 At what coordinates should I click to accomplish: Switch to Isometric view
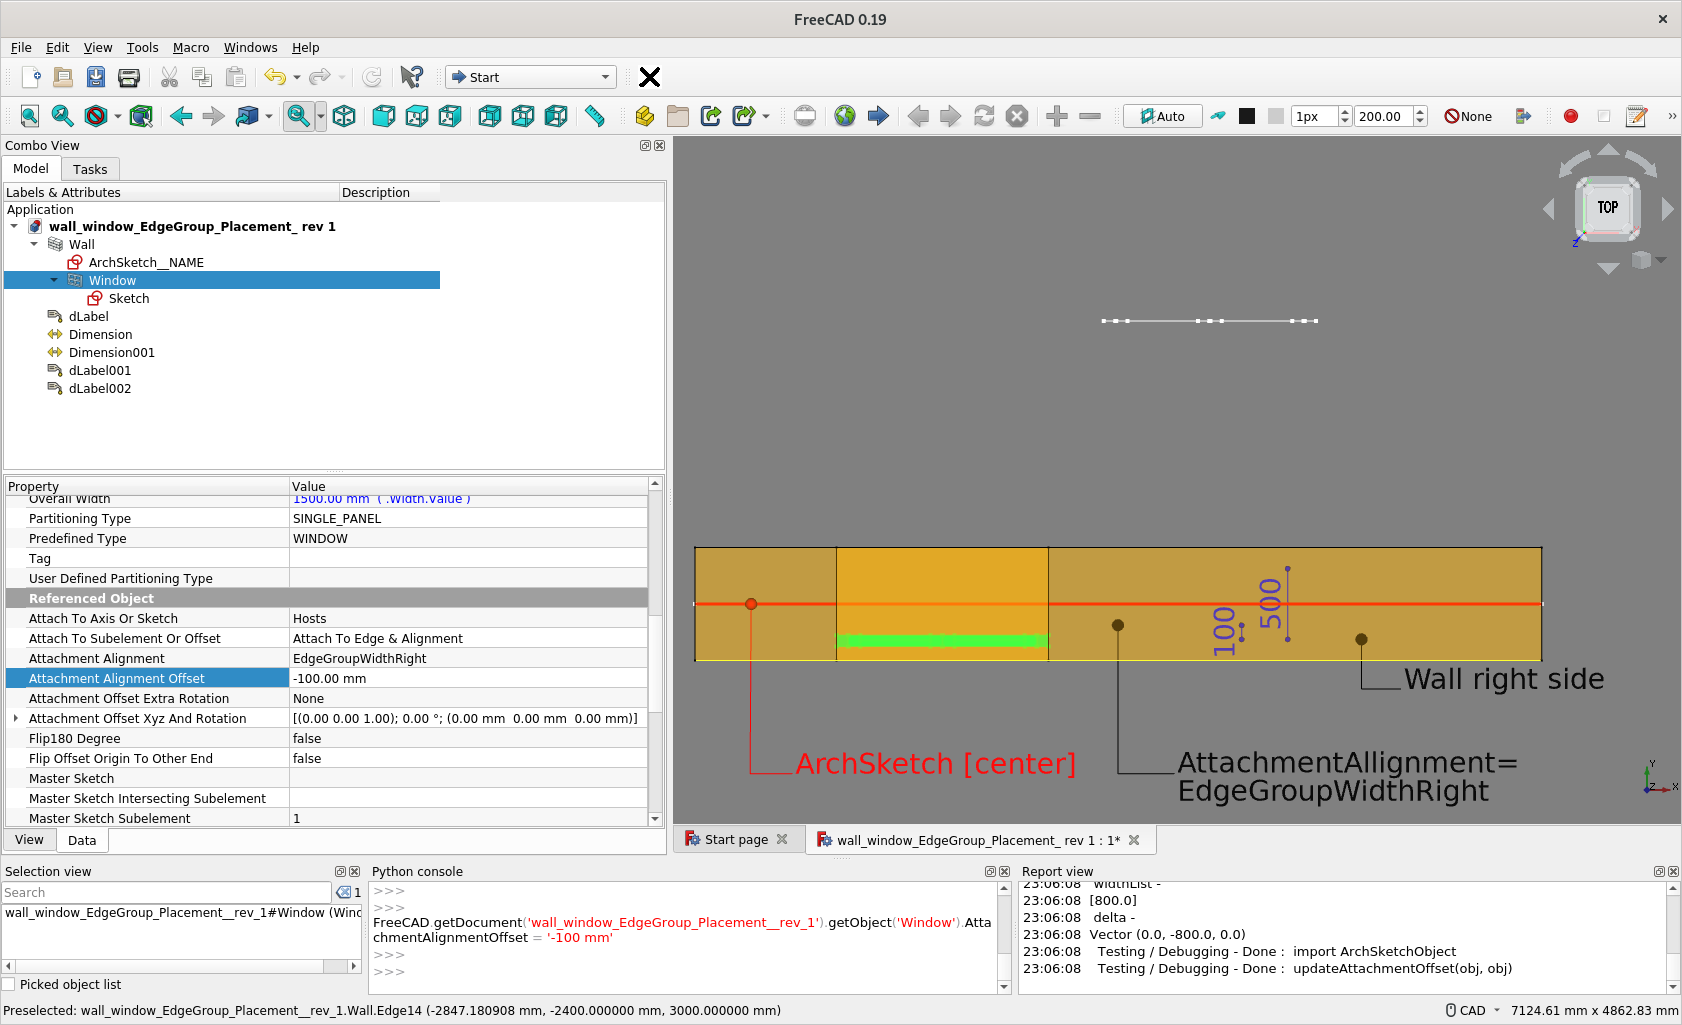tap(344, 116)
